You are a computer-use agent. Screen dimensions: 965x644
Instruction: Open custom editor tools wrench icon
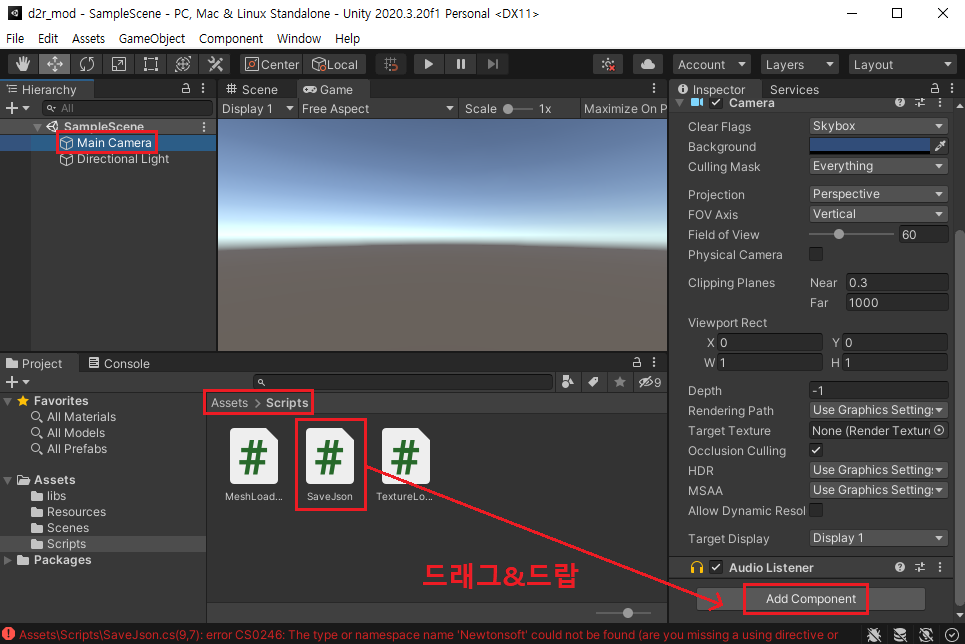pyautogui.click(x=215, y=64)
